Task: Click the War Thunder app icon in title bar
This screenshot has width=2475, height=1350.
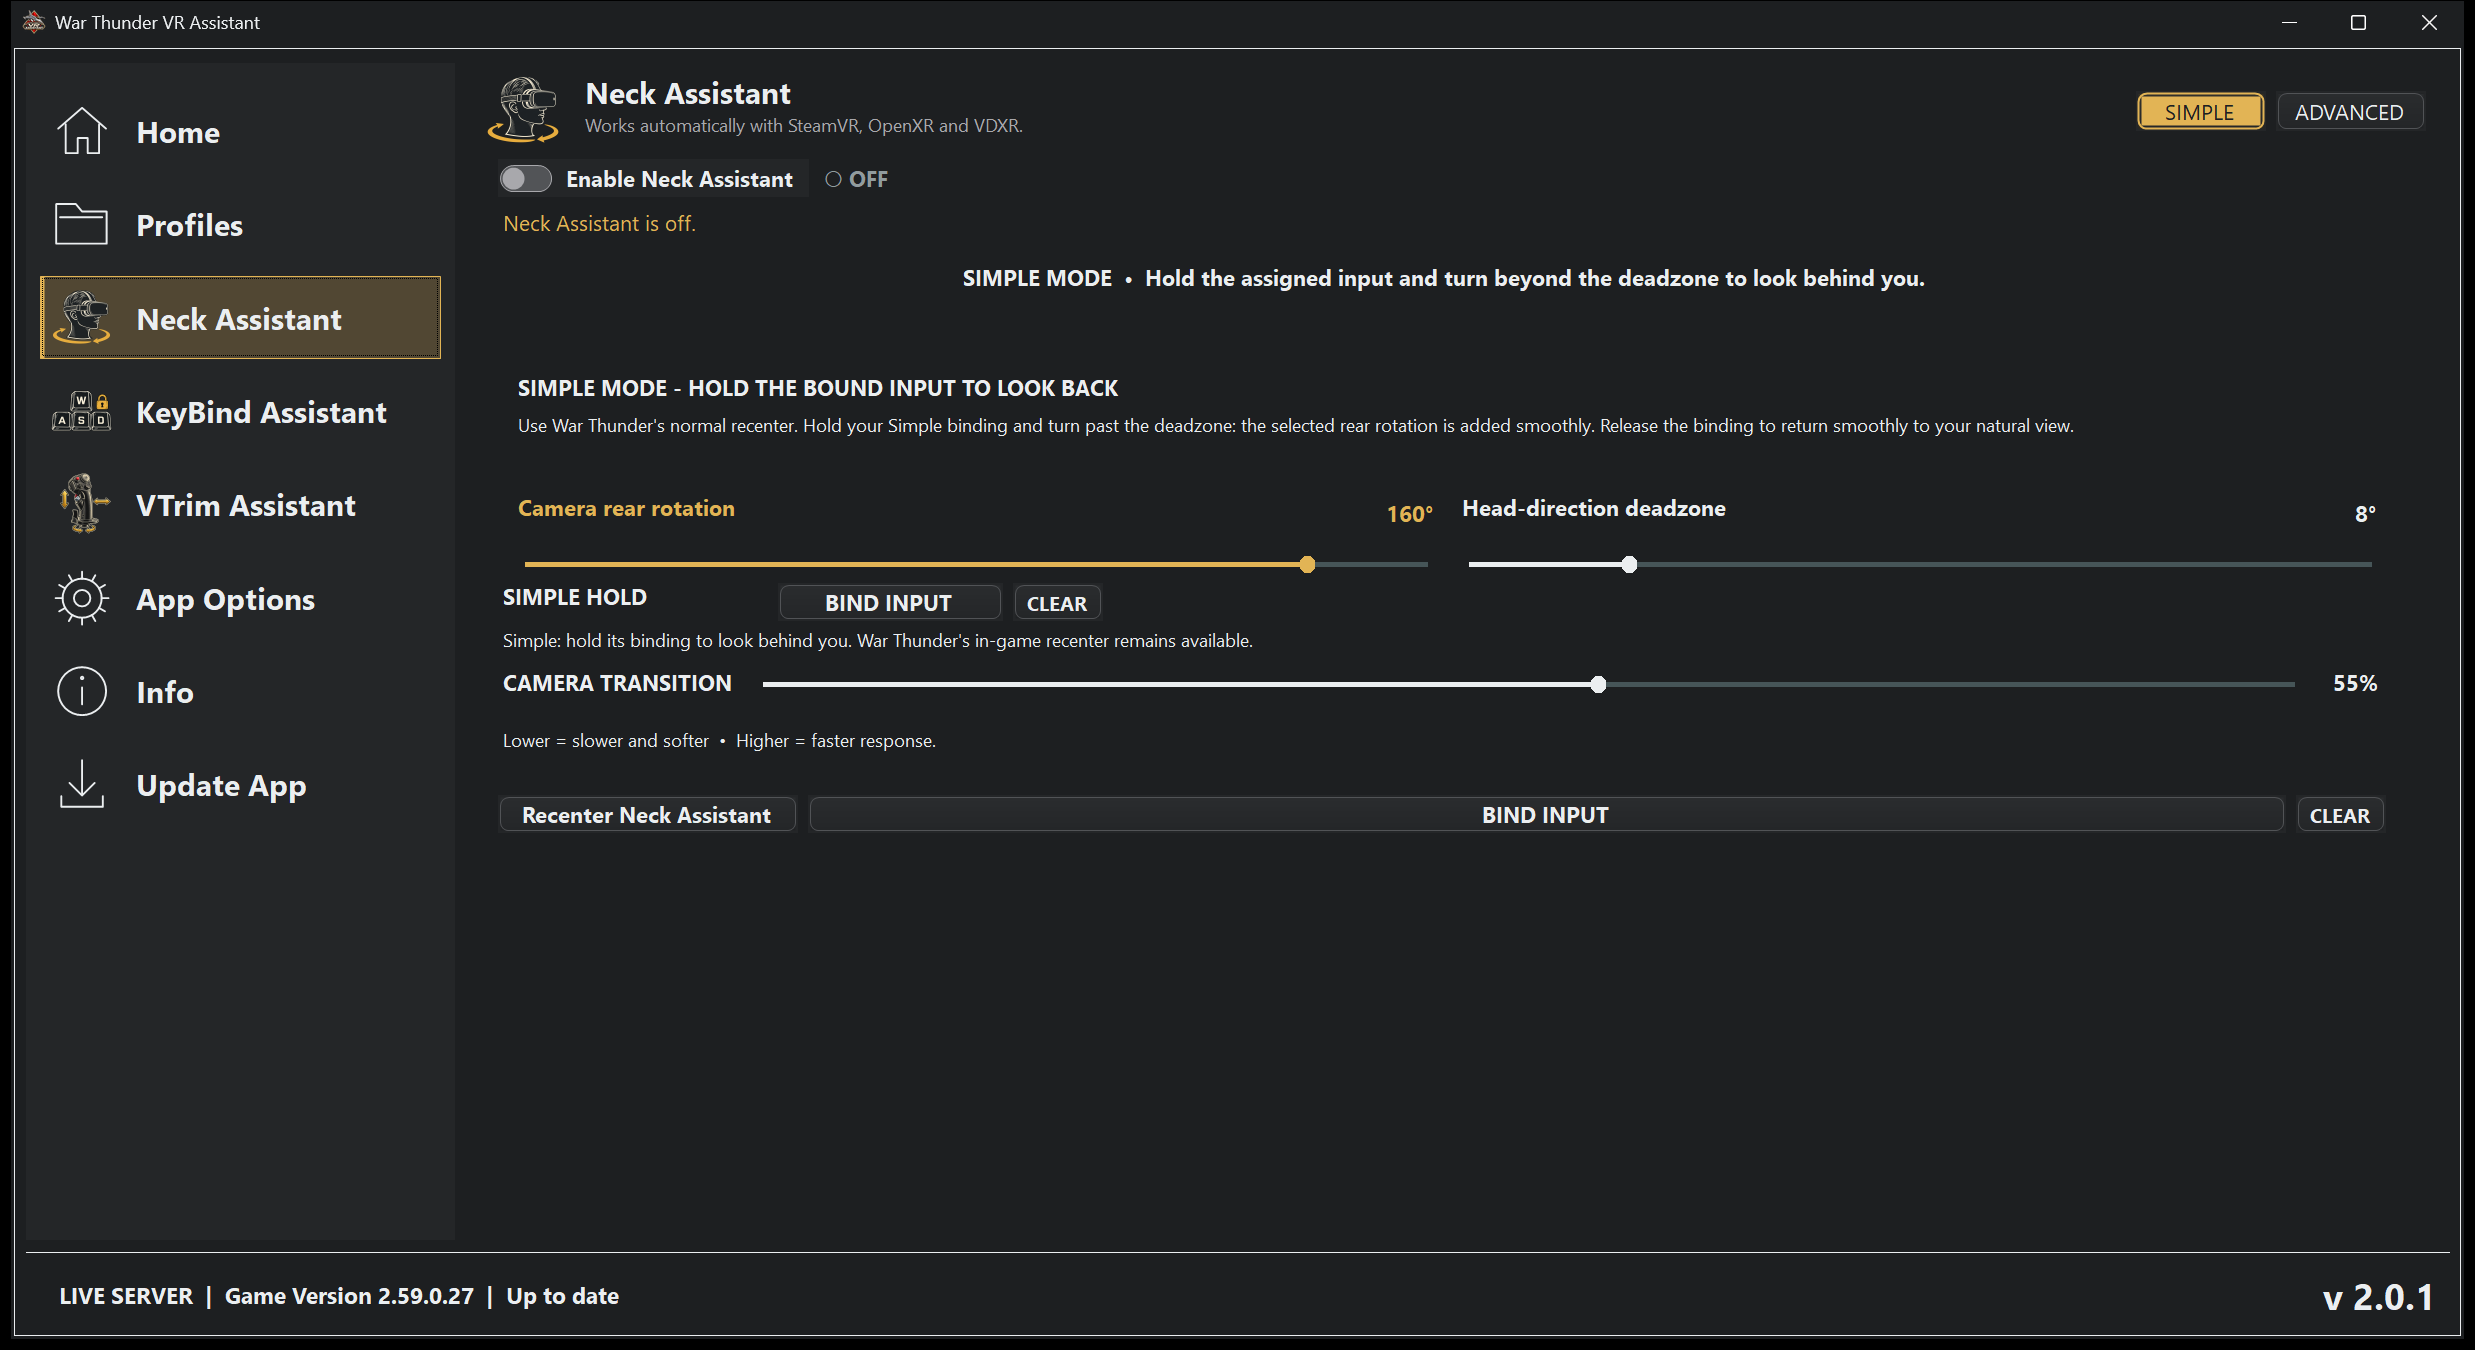Action: [33, 22]
